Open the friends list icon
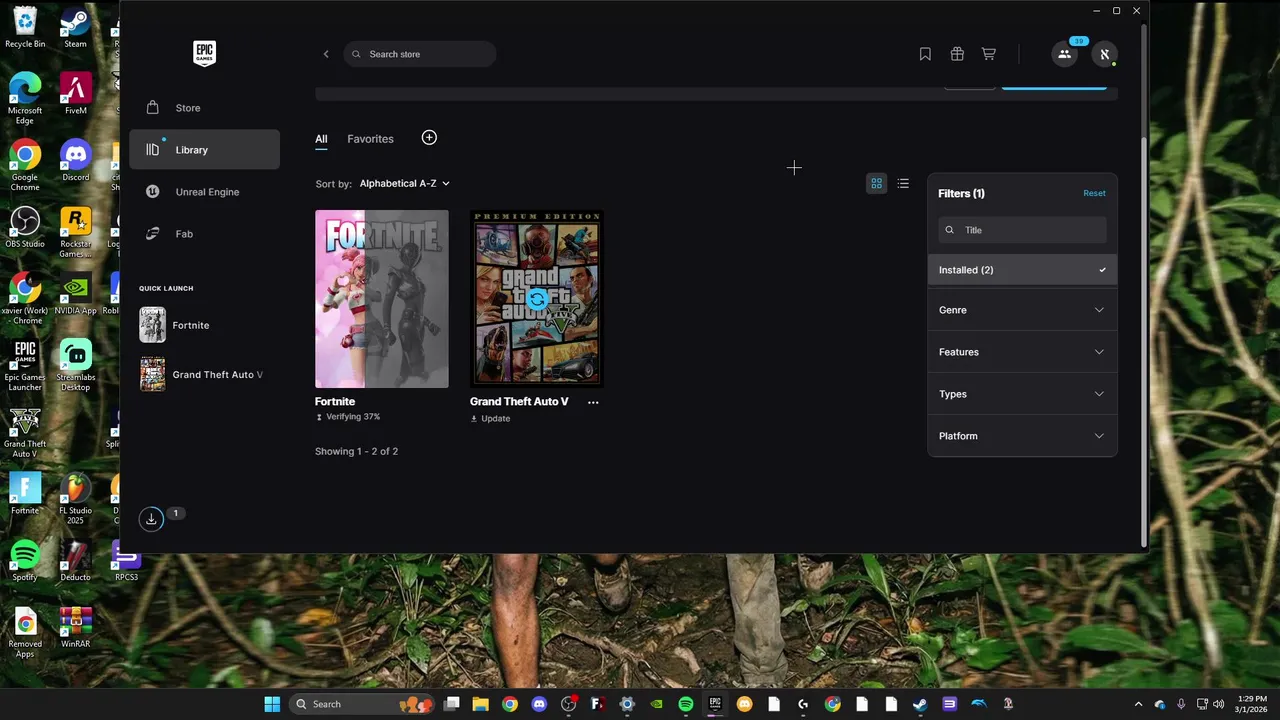 point(1064,54)
